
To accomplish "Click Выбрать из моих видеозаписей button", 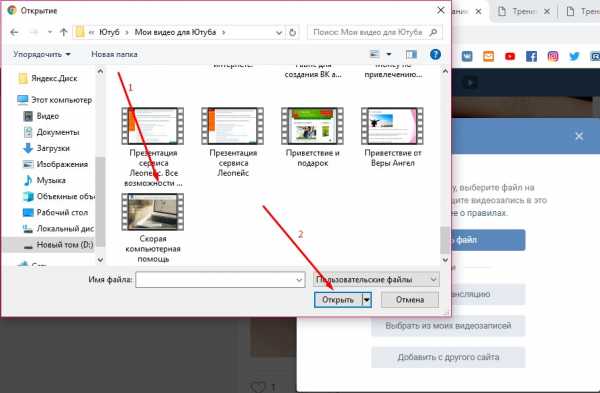I will (448, 326).
